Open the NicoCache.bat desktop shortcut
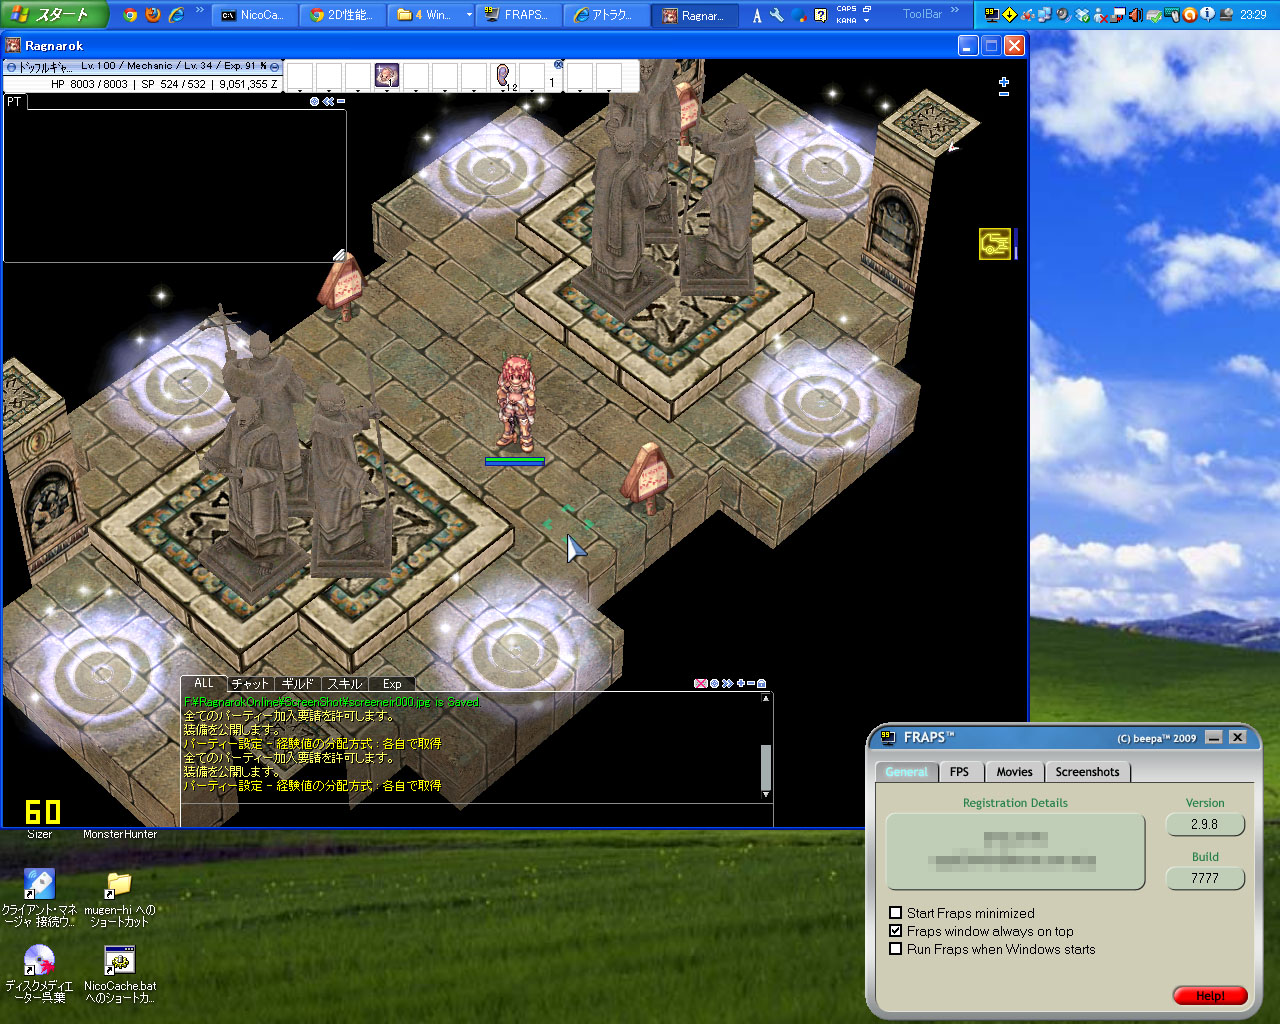 120,975
